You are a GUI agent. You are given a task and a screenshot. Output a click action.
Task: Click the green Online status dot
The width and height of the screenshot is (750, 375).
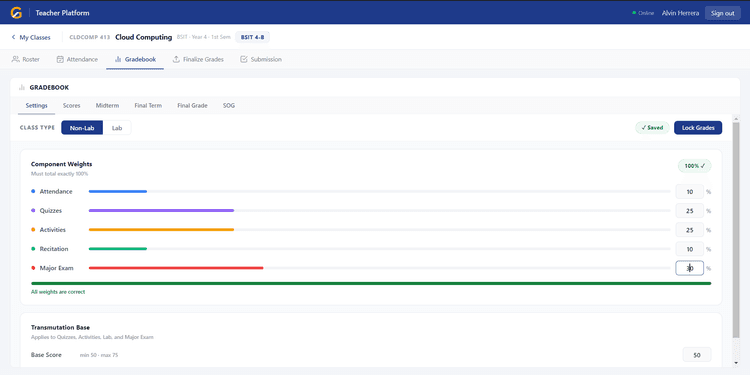(634, 13)
